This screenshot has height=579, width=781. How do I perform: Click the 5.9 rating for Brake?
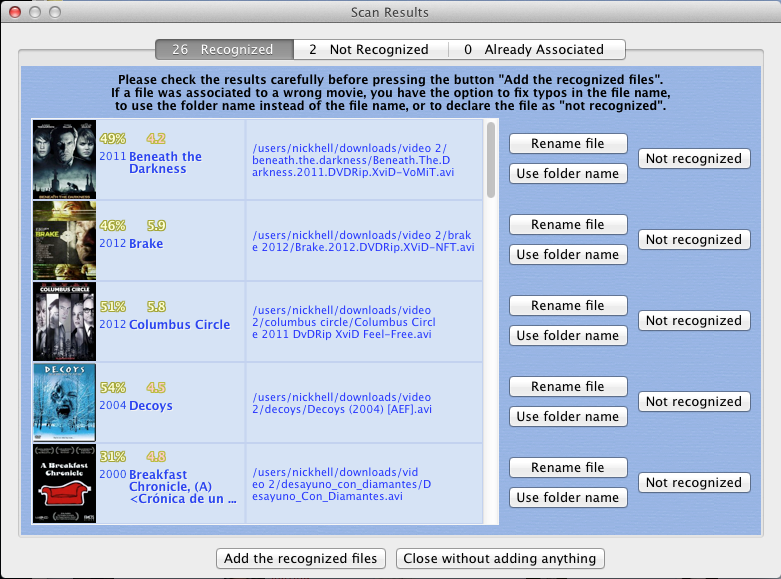tap(156, 226)
